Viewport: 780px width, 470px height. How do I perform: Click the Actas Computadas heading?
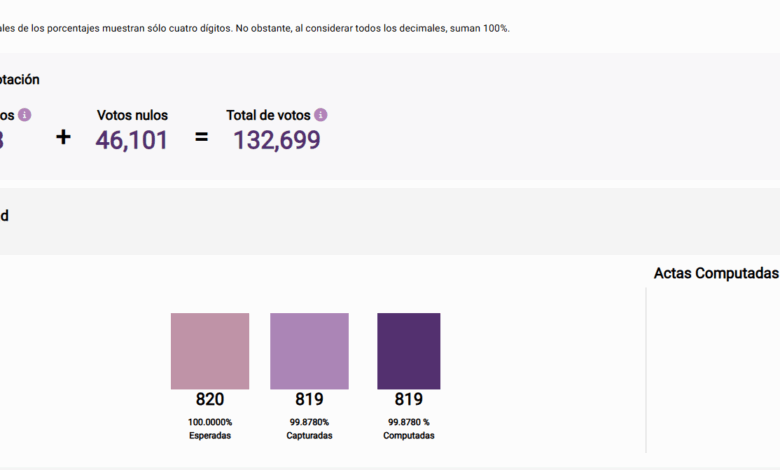point(716,273)
